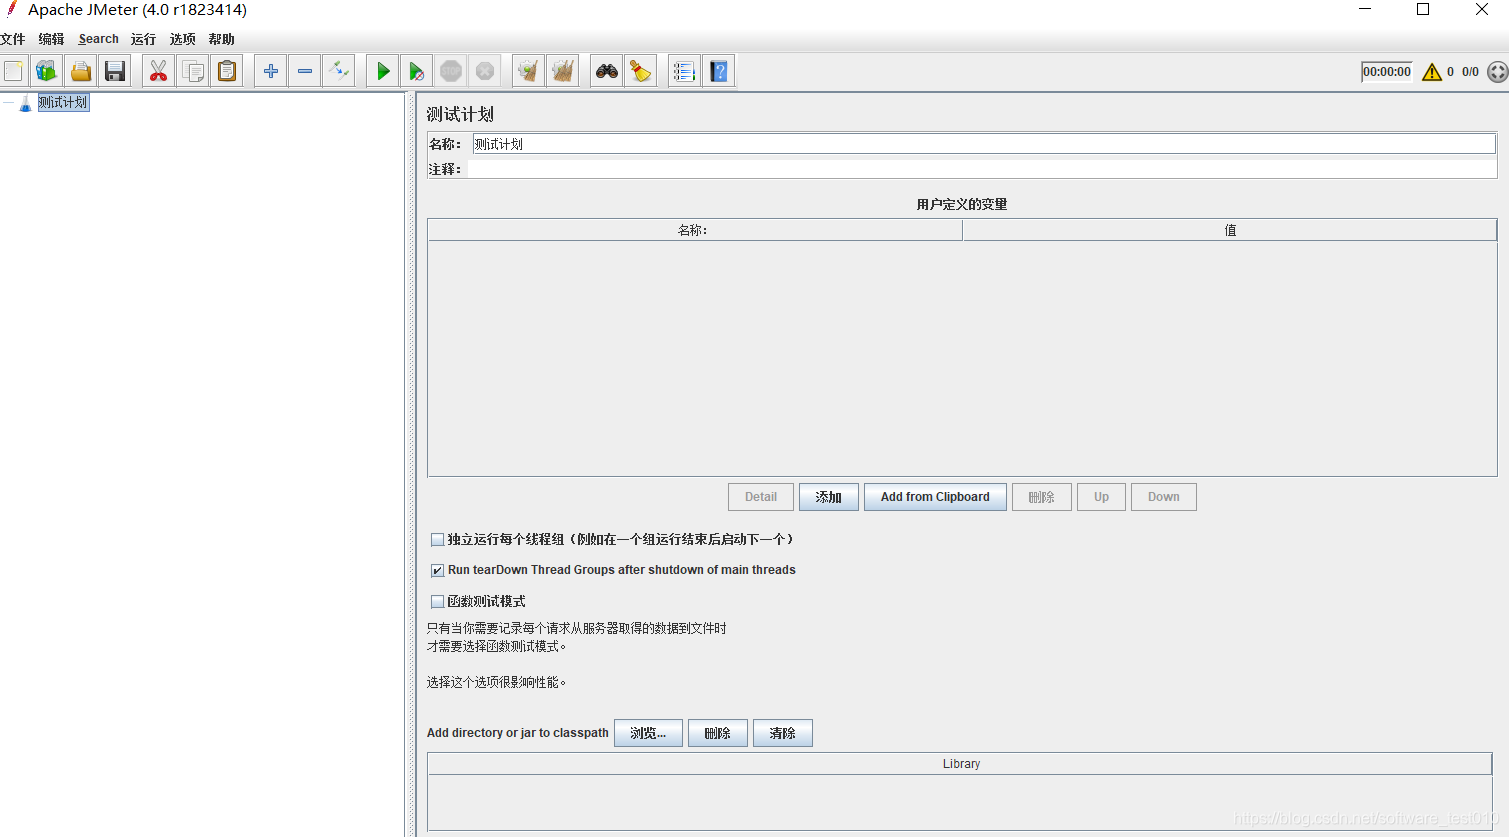Start the test with green play icon
Screen dimensions: 1509x837
pos(383,71)
